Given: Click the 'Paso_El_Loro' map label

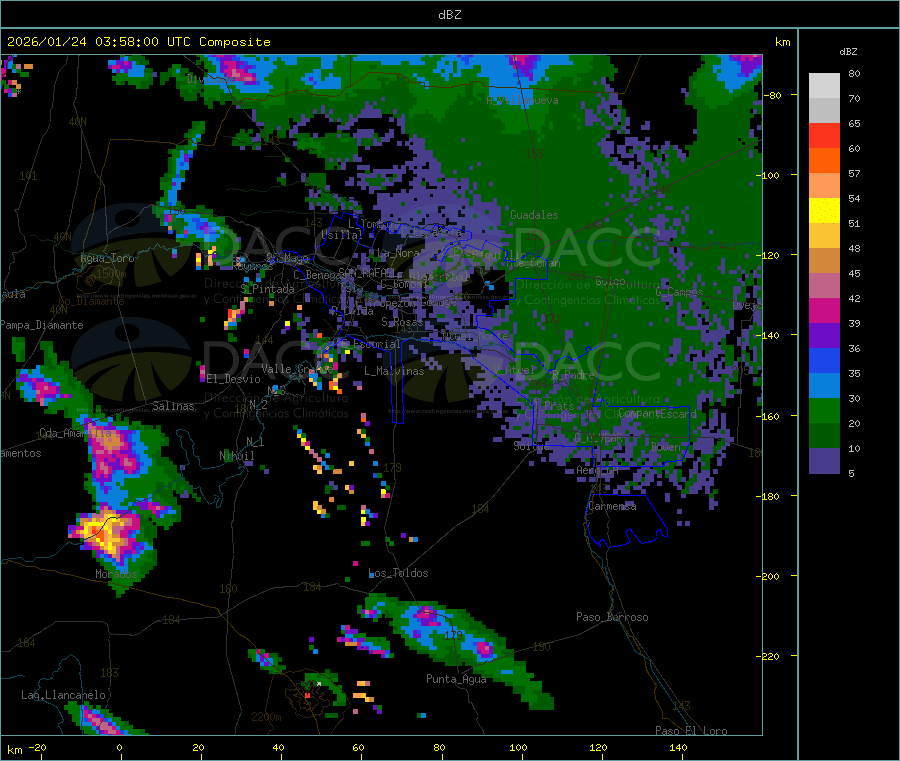Looking at the screenshot, I should (691, 731).
